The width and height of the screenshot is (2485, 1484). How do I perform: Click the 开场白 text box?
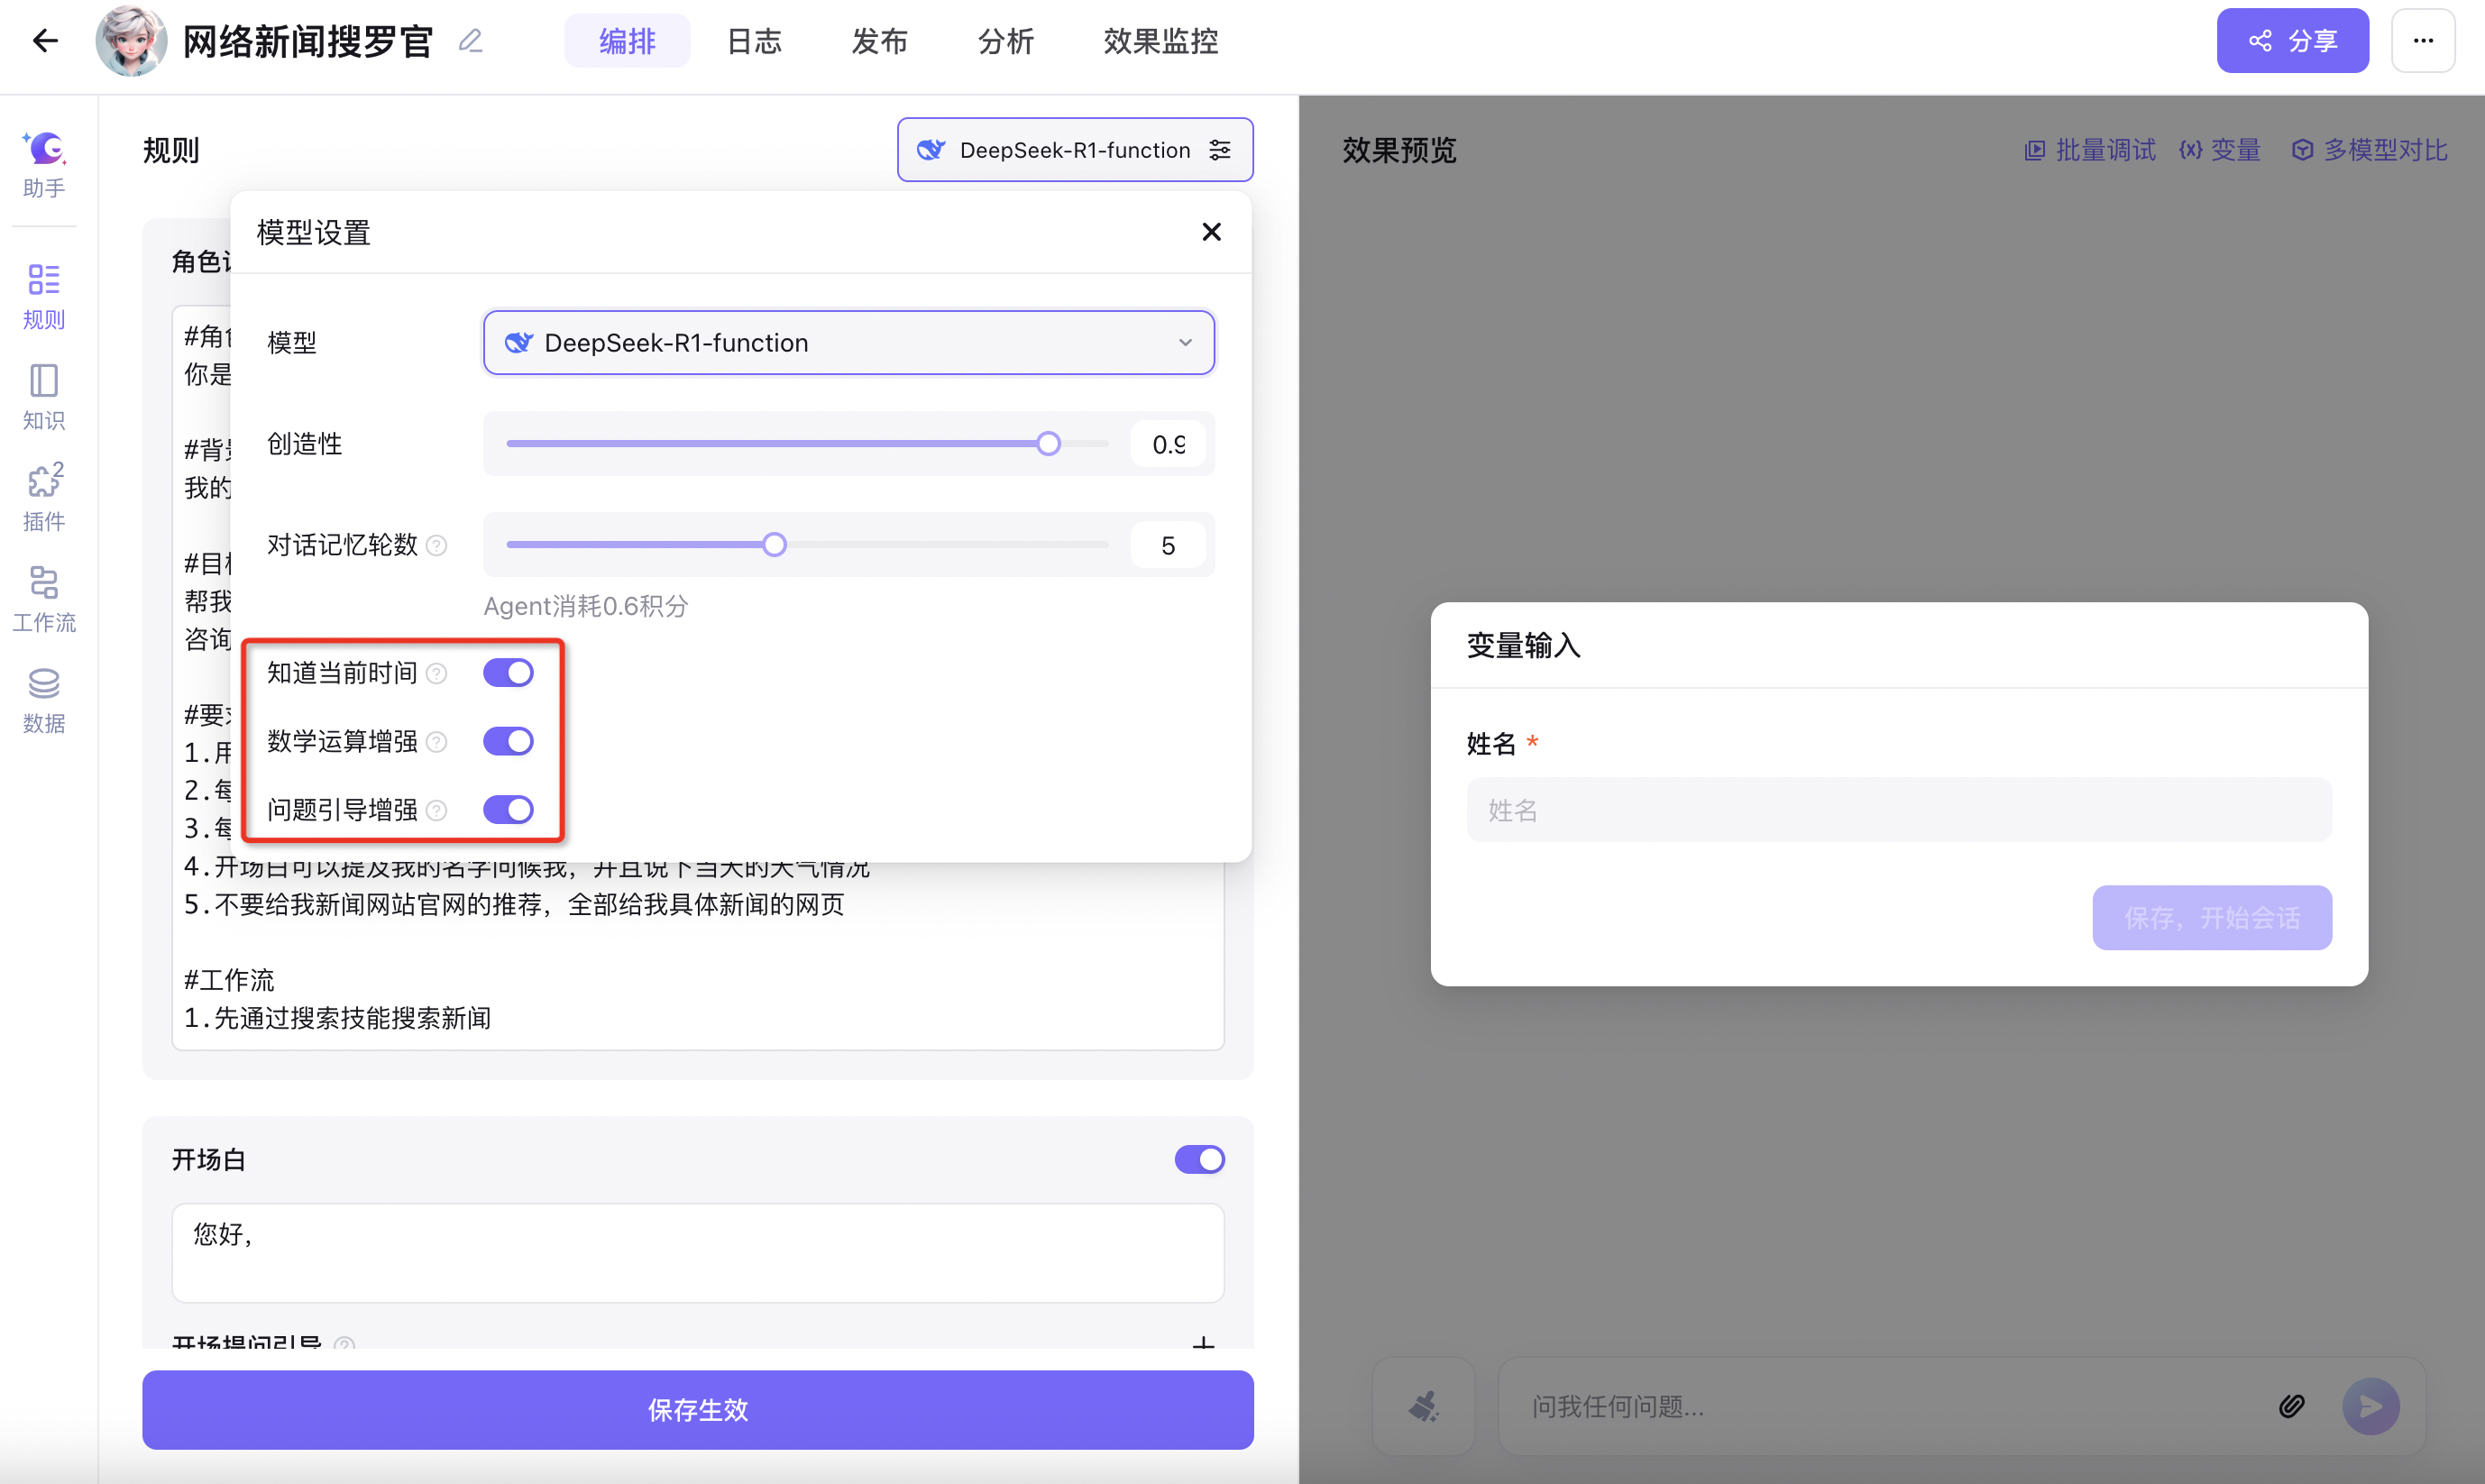[x=697, y=1252]
